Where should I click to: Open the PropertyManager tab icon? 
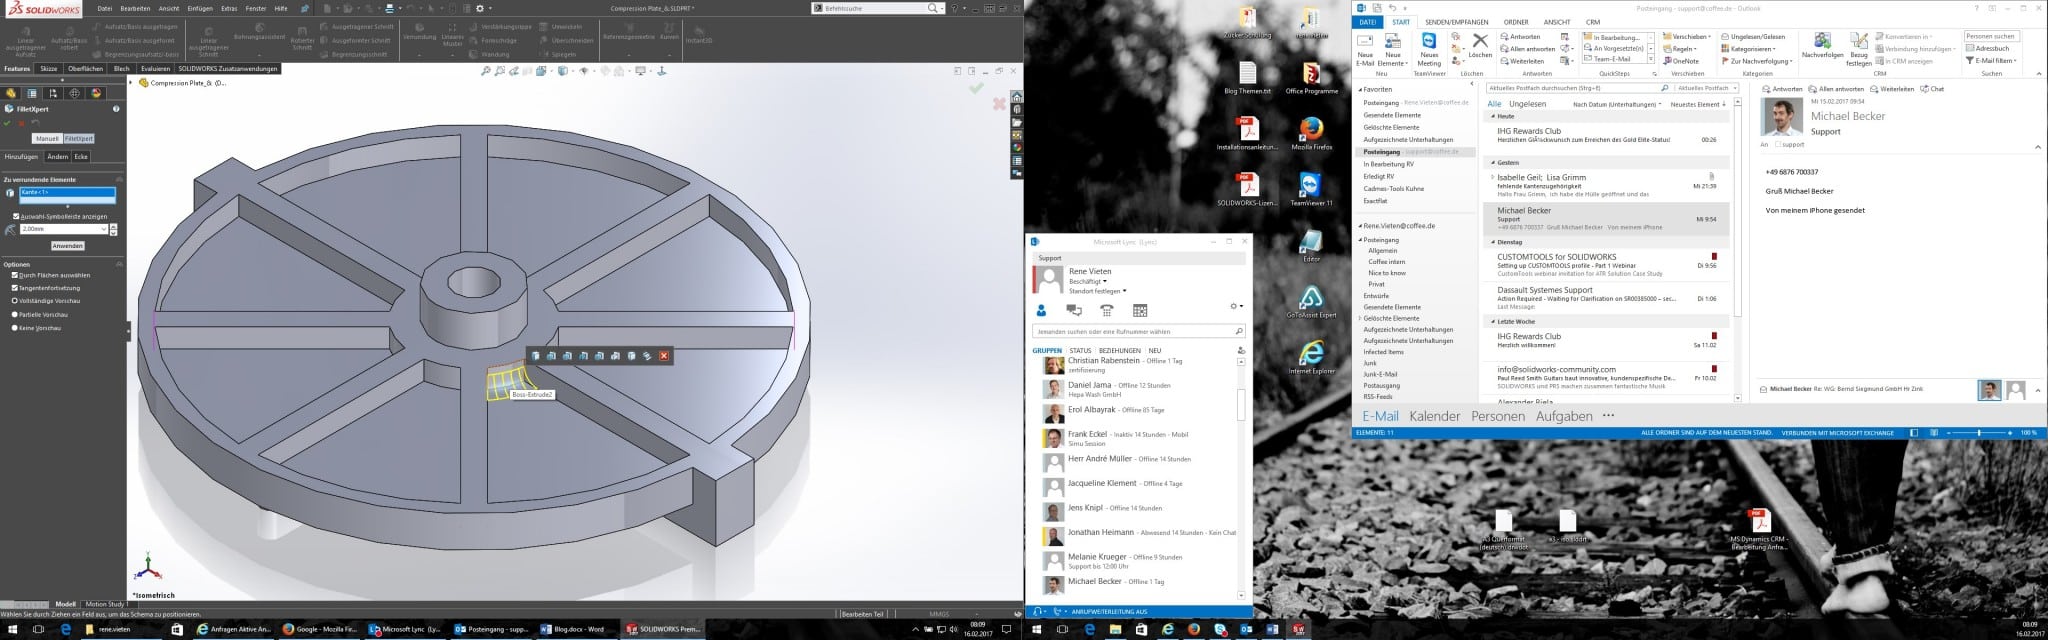33,93
